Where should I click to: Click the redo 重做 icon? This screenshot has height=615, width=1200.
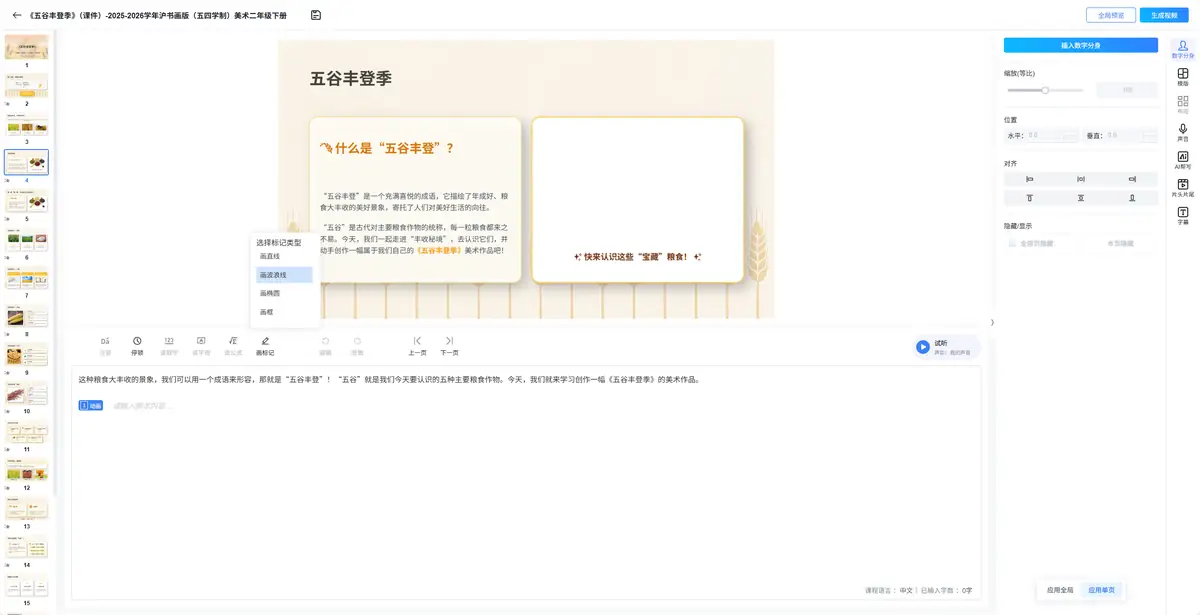tap(357, 346)
